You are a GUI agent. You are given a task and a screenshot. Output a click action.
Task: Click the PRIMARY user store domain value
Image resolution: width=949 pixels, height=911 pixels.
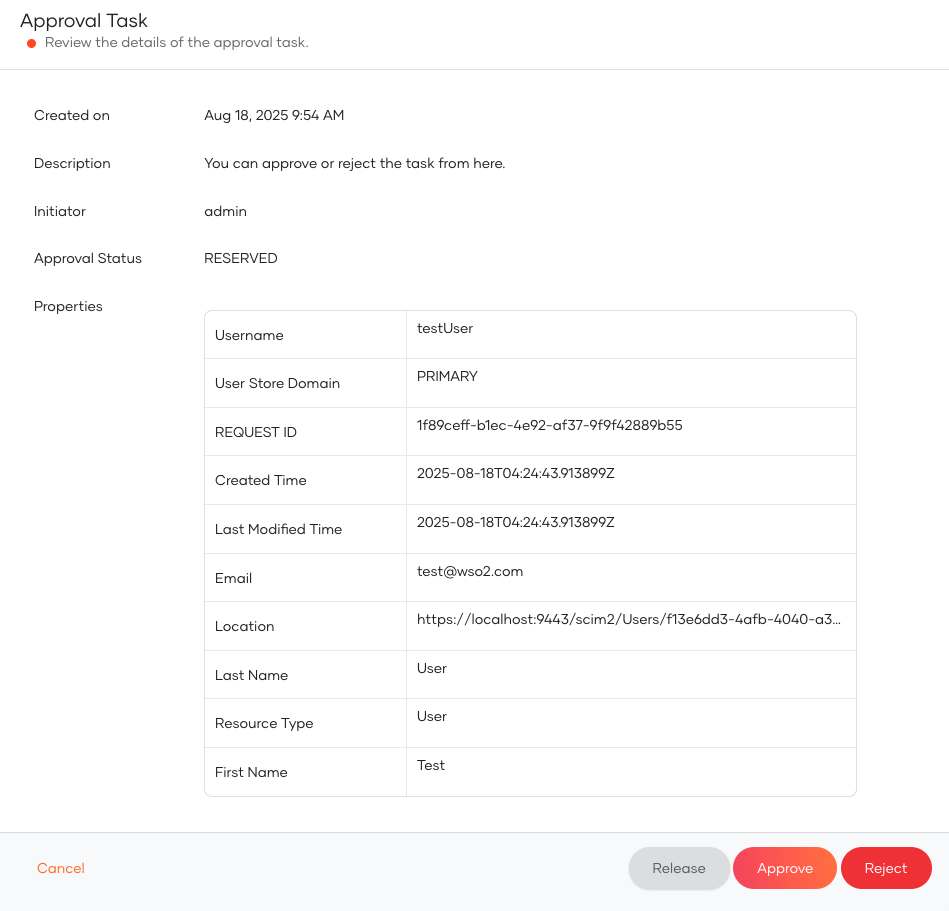click(x=447, y=377)
